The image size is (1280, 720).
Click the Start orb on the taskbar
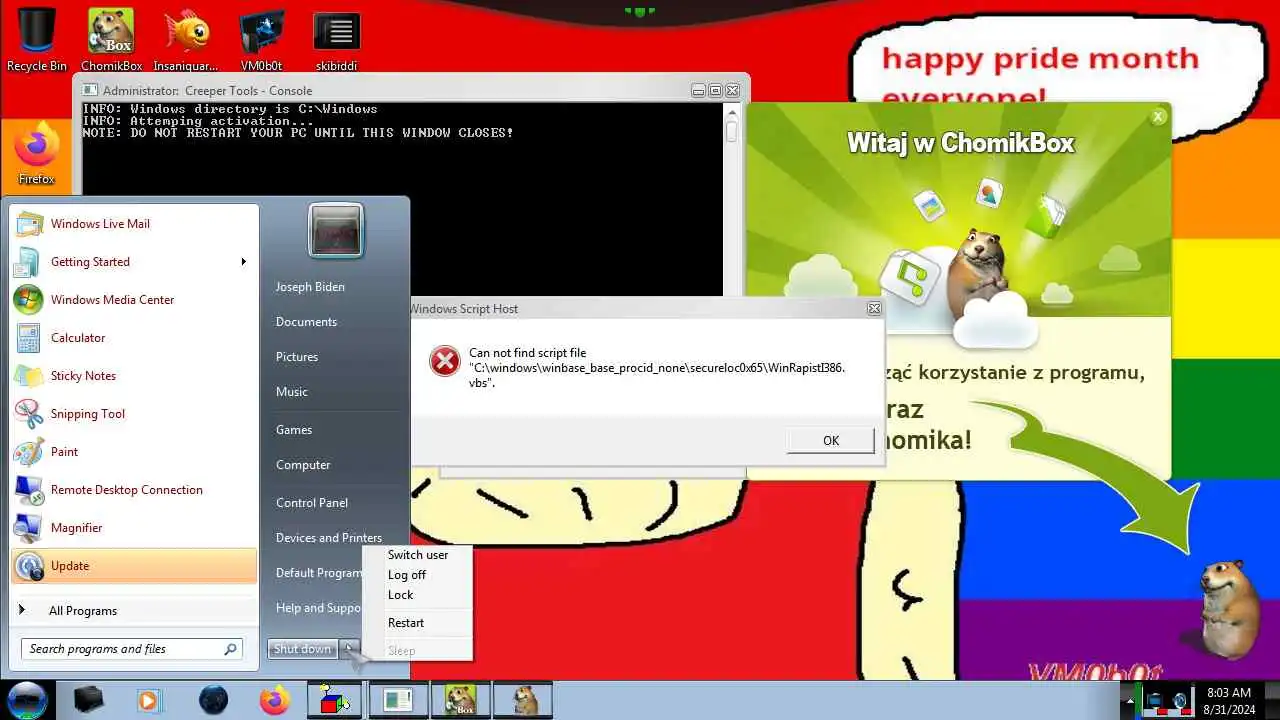27,700
